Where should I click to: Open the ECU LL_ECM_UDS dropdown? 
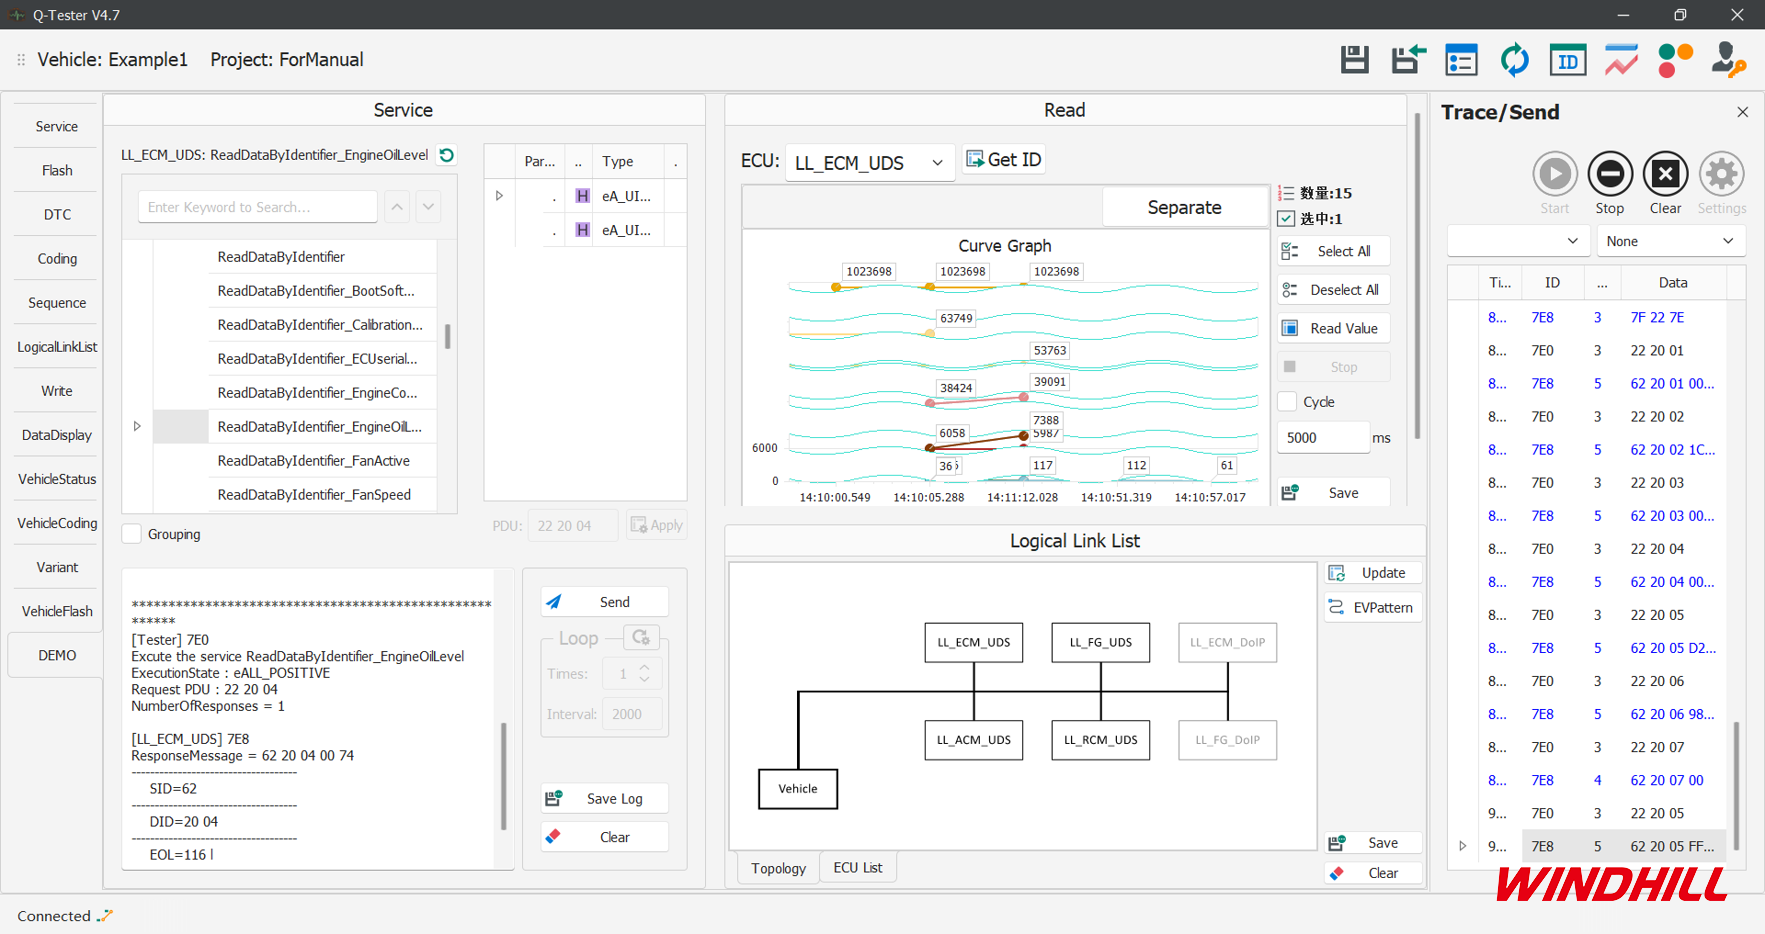(x=868, y=163)
